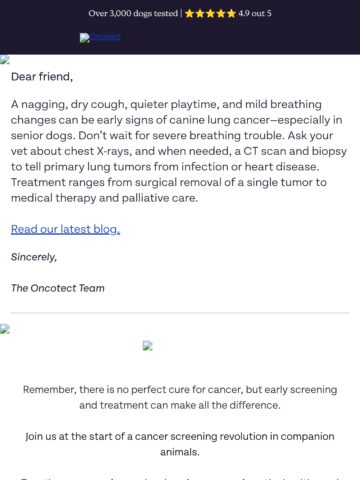Click the broken image icon below the divider line

[5, 329]
